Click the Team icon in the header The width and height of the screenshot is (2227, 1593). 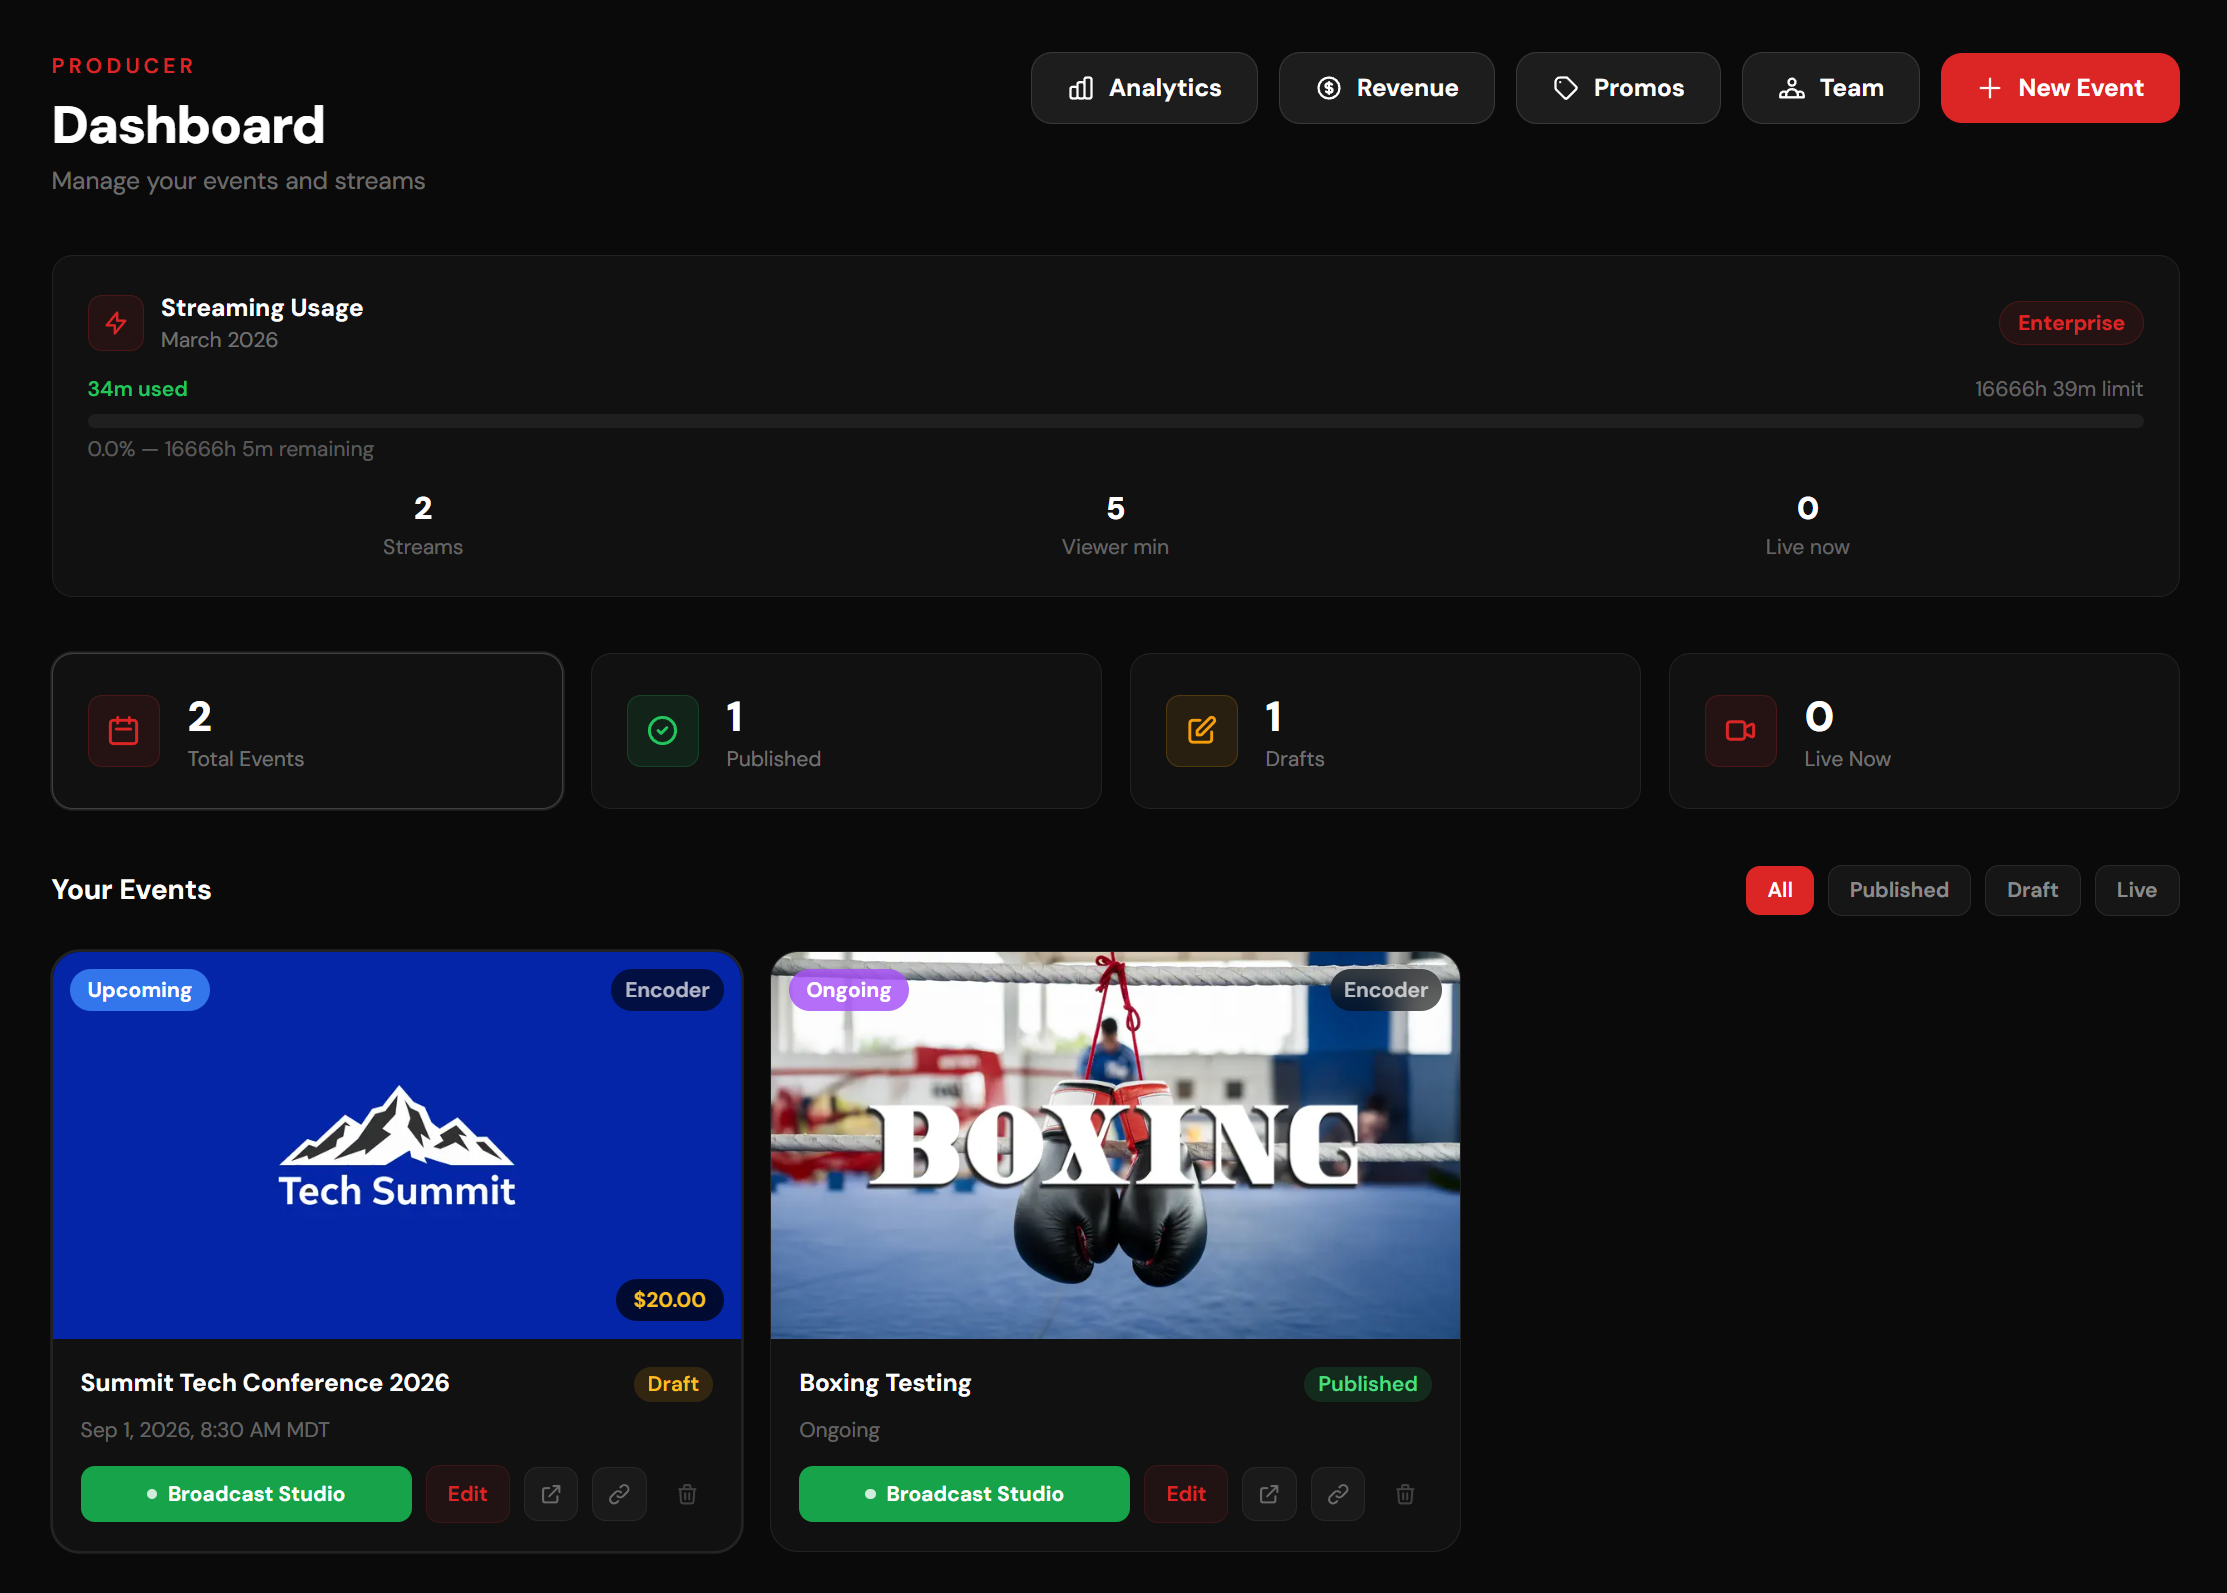coord(1792,88)
